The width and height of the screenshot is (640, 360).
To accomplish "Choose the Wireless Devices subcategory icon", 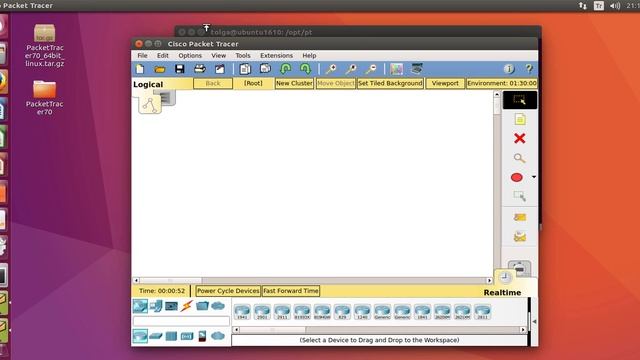I will click(x=187, y=336).
